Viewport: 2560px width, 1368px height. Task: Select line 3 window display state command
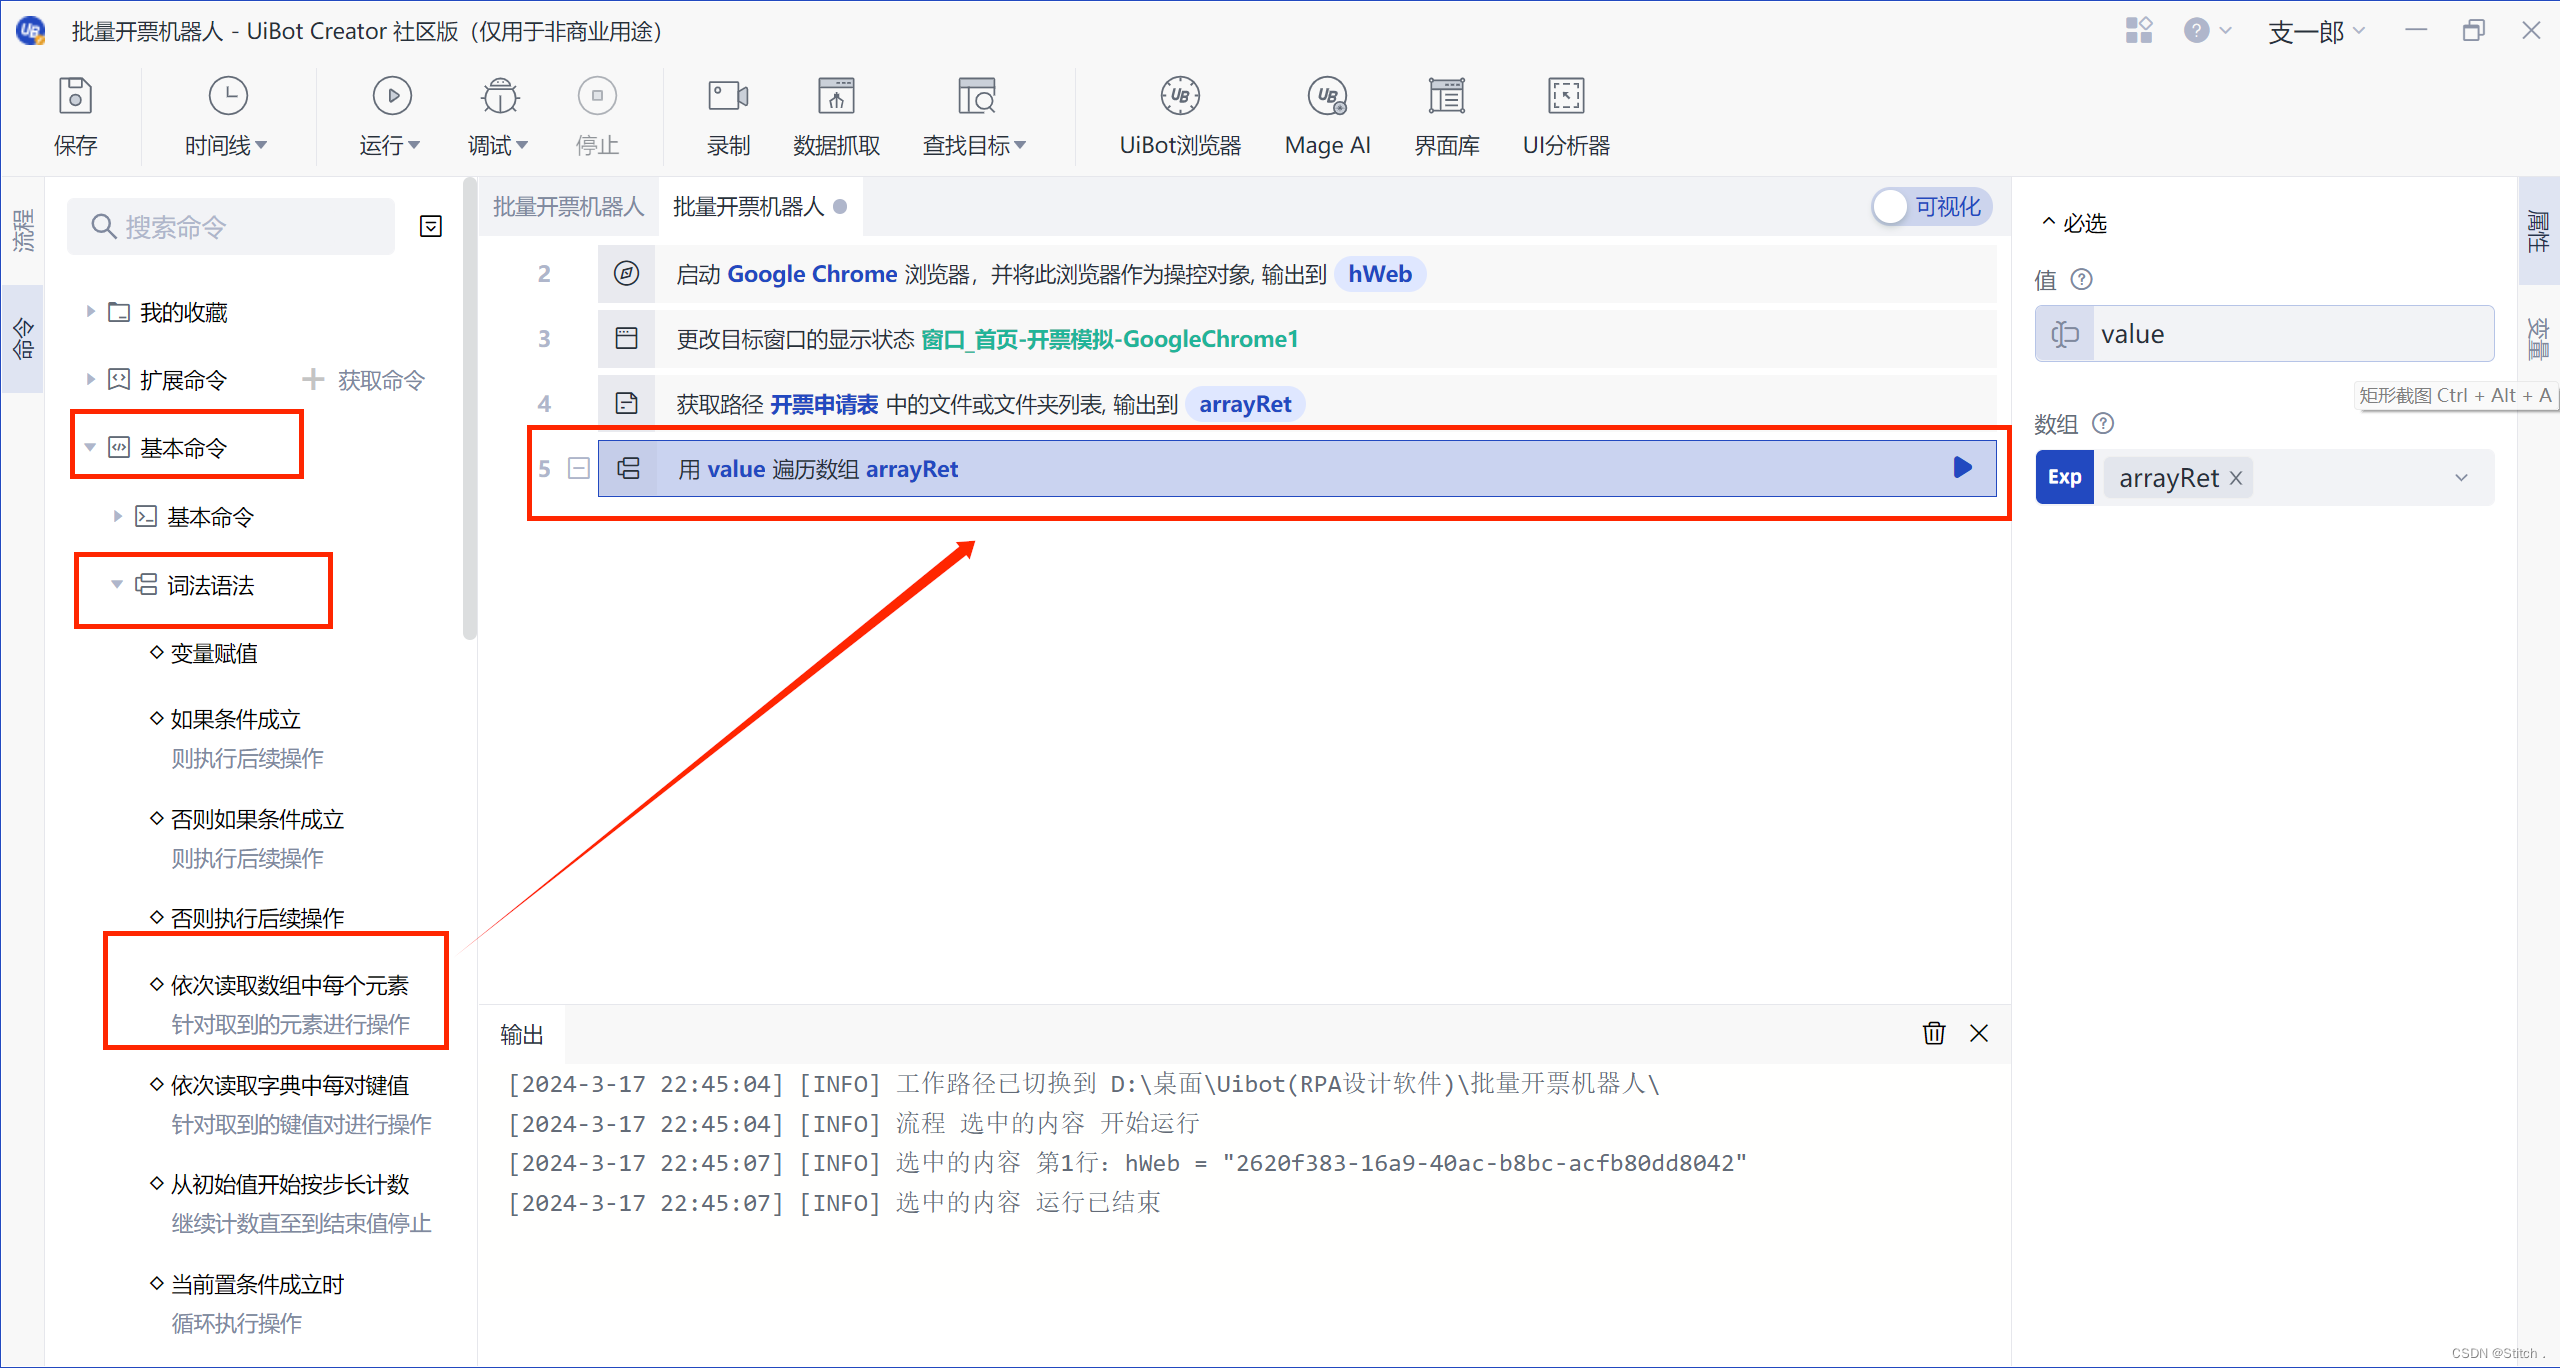[x=1296, y=339]
